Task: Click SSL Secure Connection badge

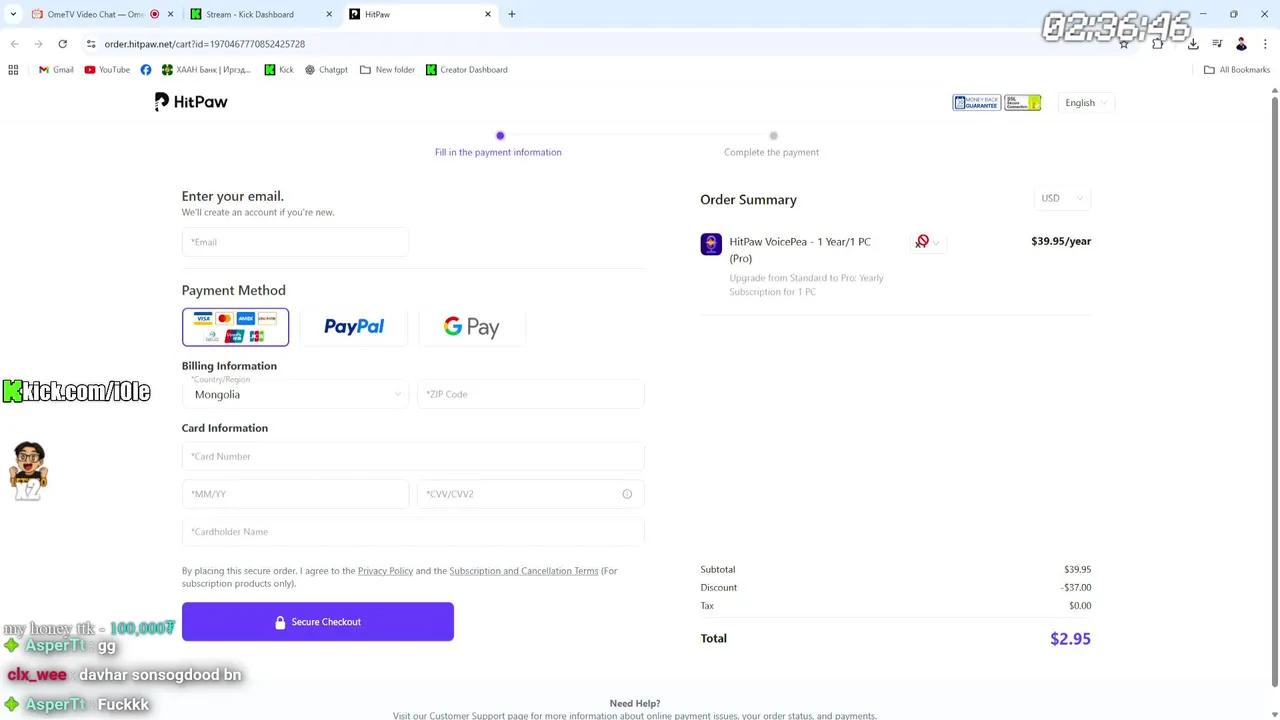Action: click(x=1022, y=103)
